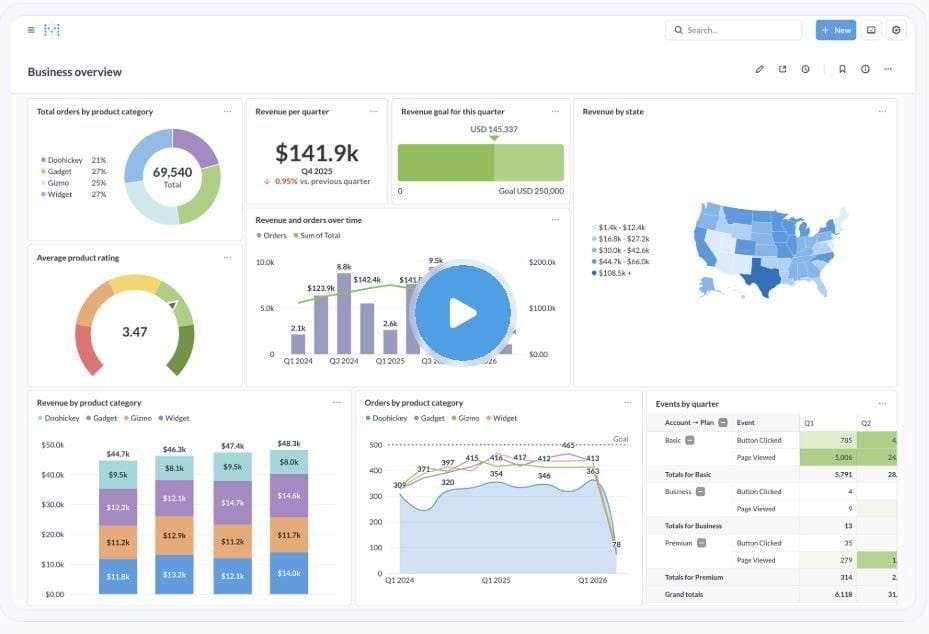
Task: Click the $48.3k stacked bar total
Action: pyautogui.click(x=289, y=443)
